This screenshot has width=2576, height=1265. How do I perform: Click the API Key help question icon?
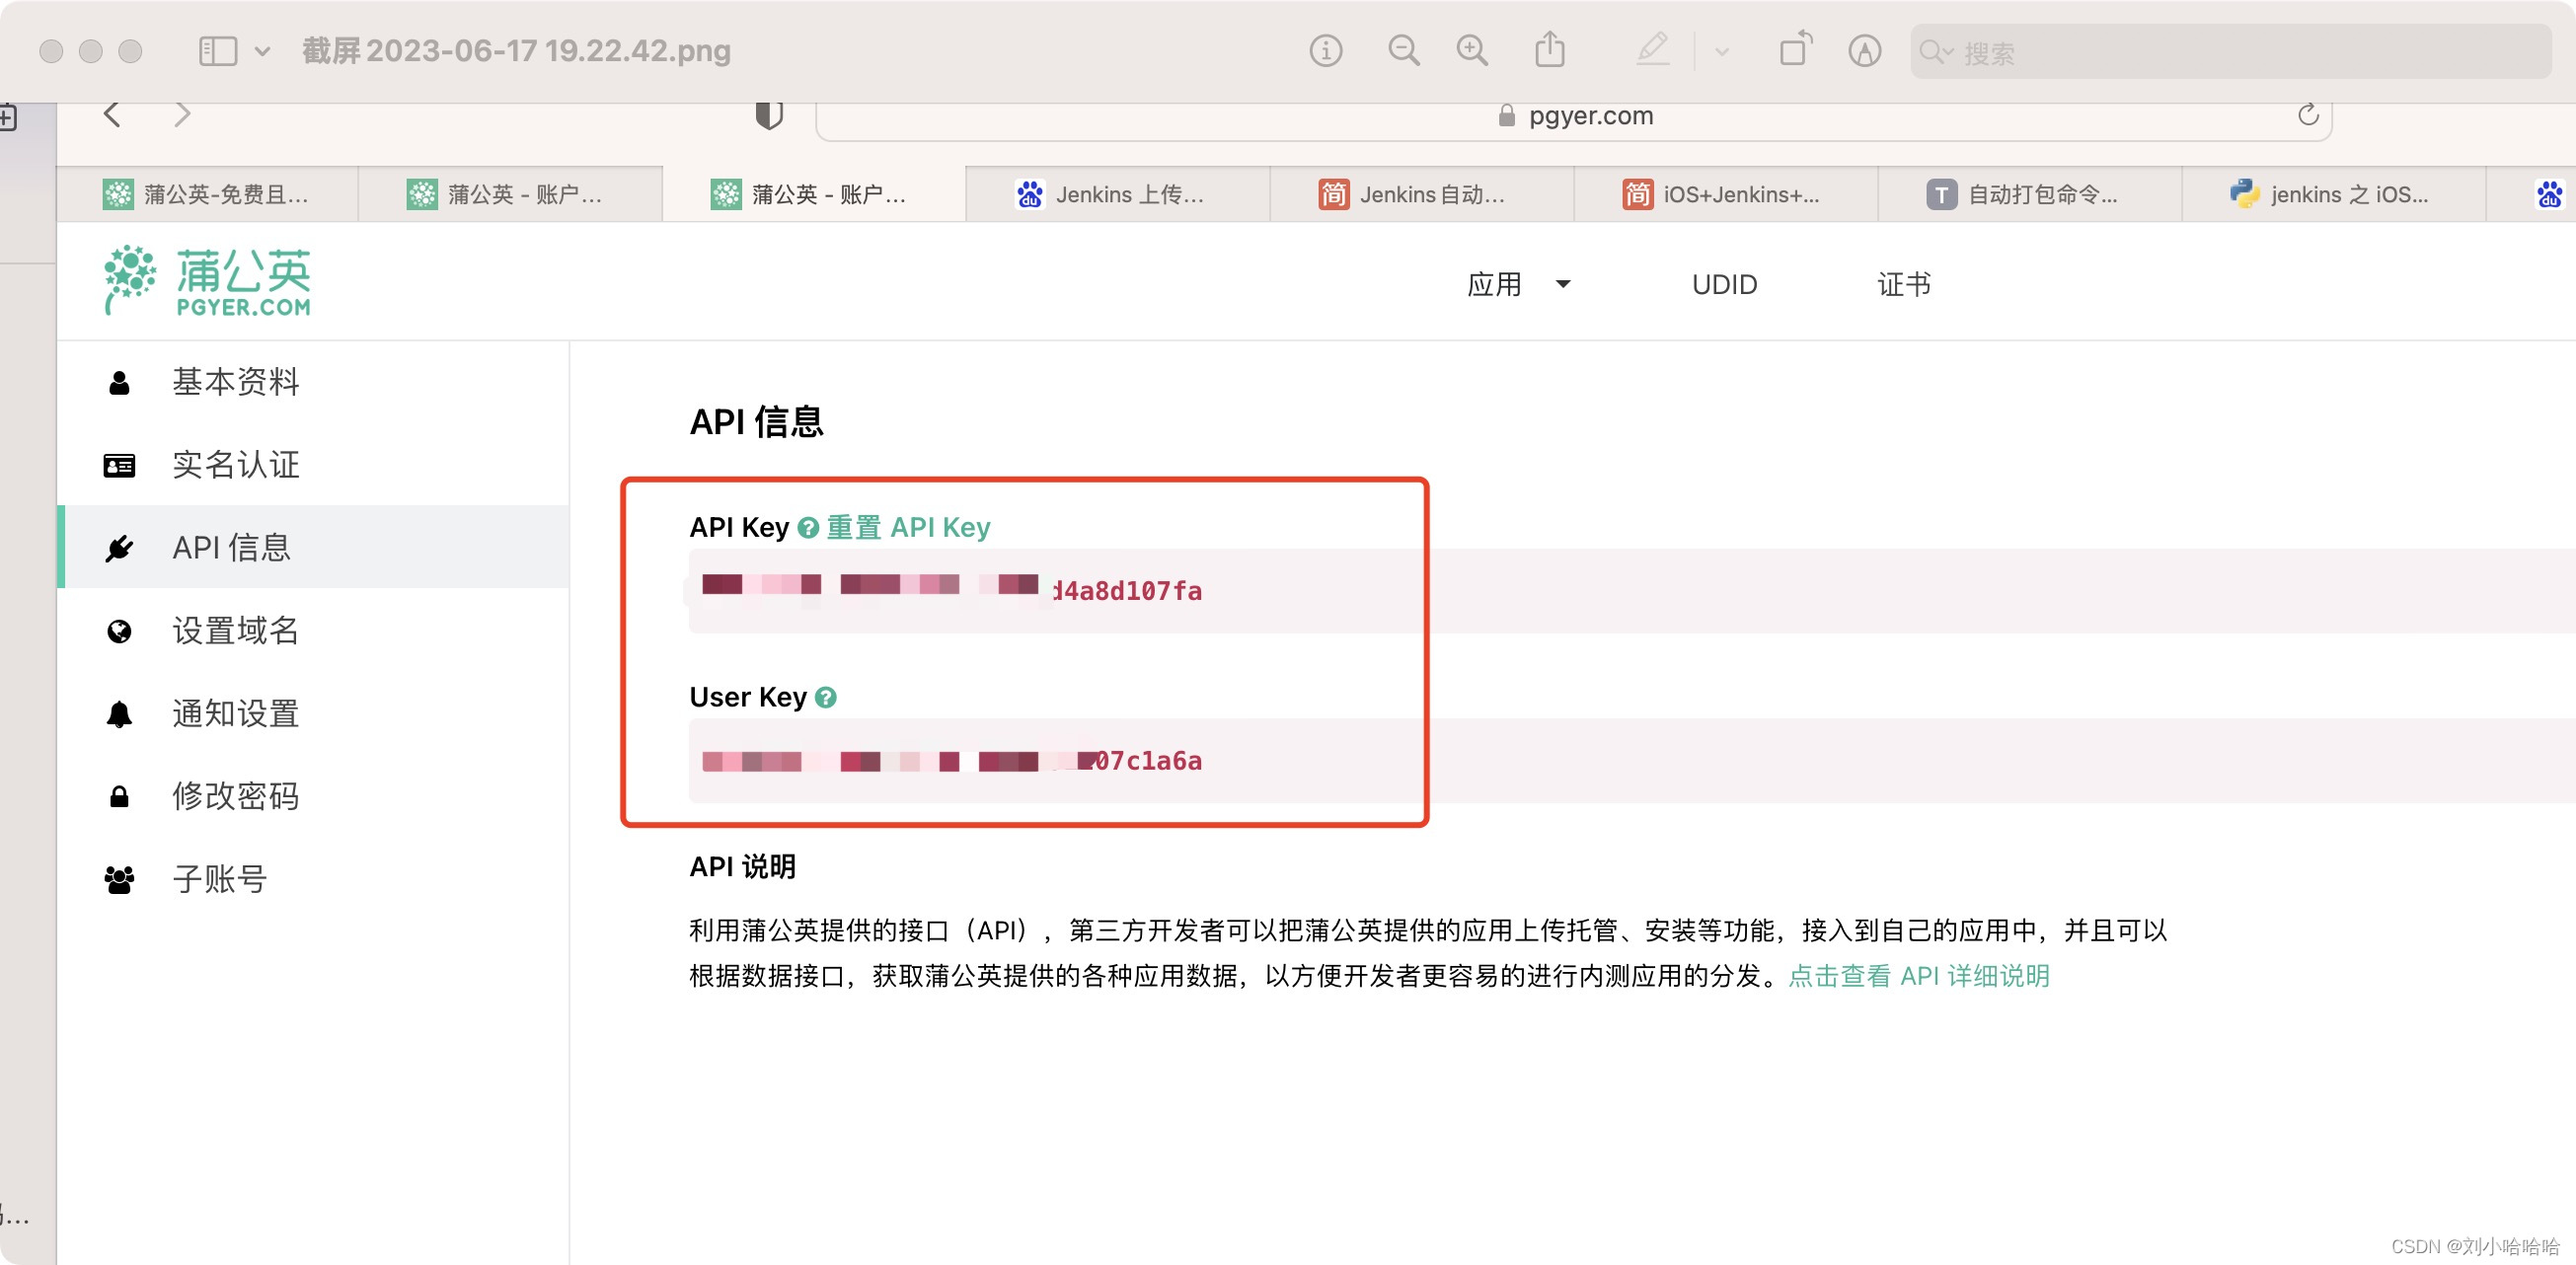[808, 528]
